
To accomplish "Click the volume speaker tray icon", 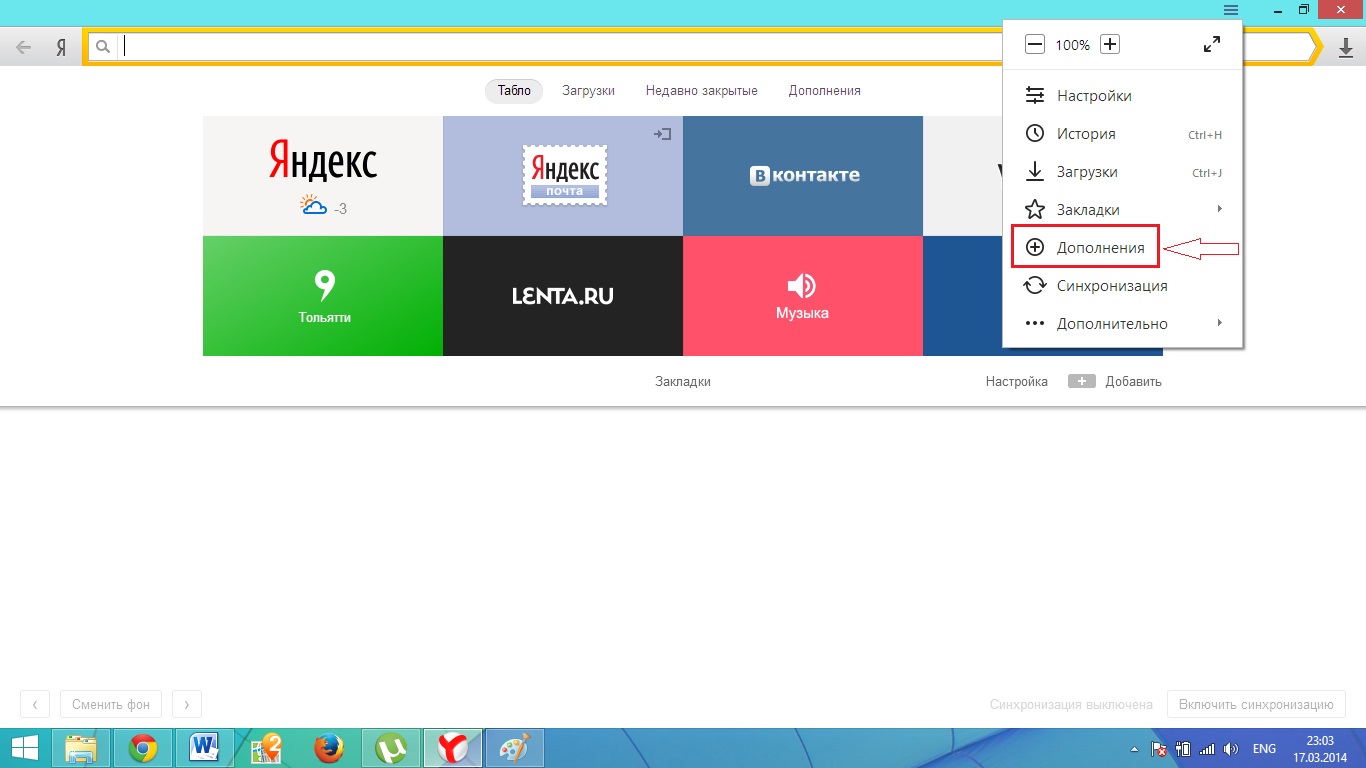I will [x=1231, y=749].
